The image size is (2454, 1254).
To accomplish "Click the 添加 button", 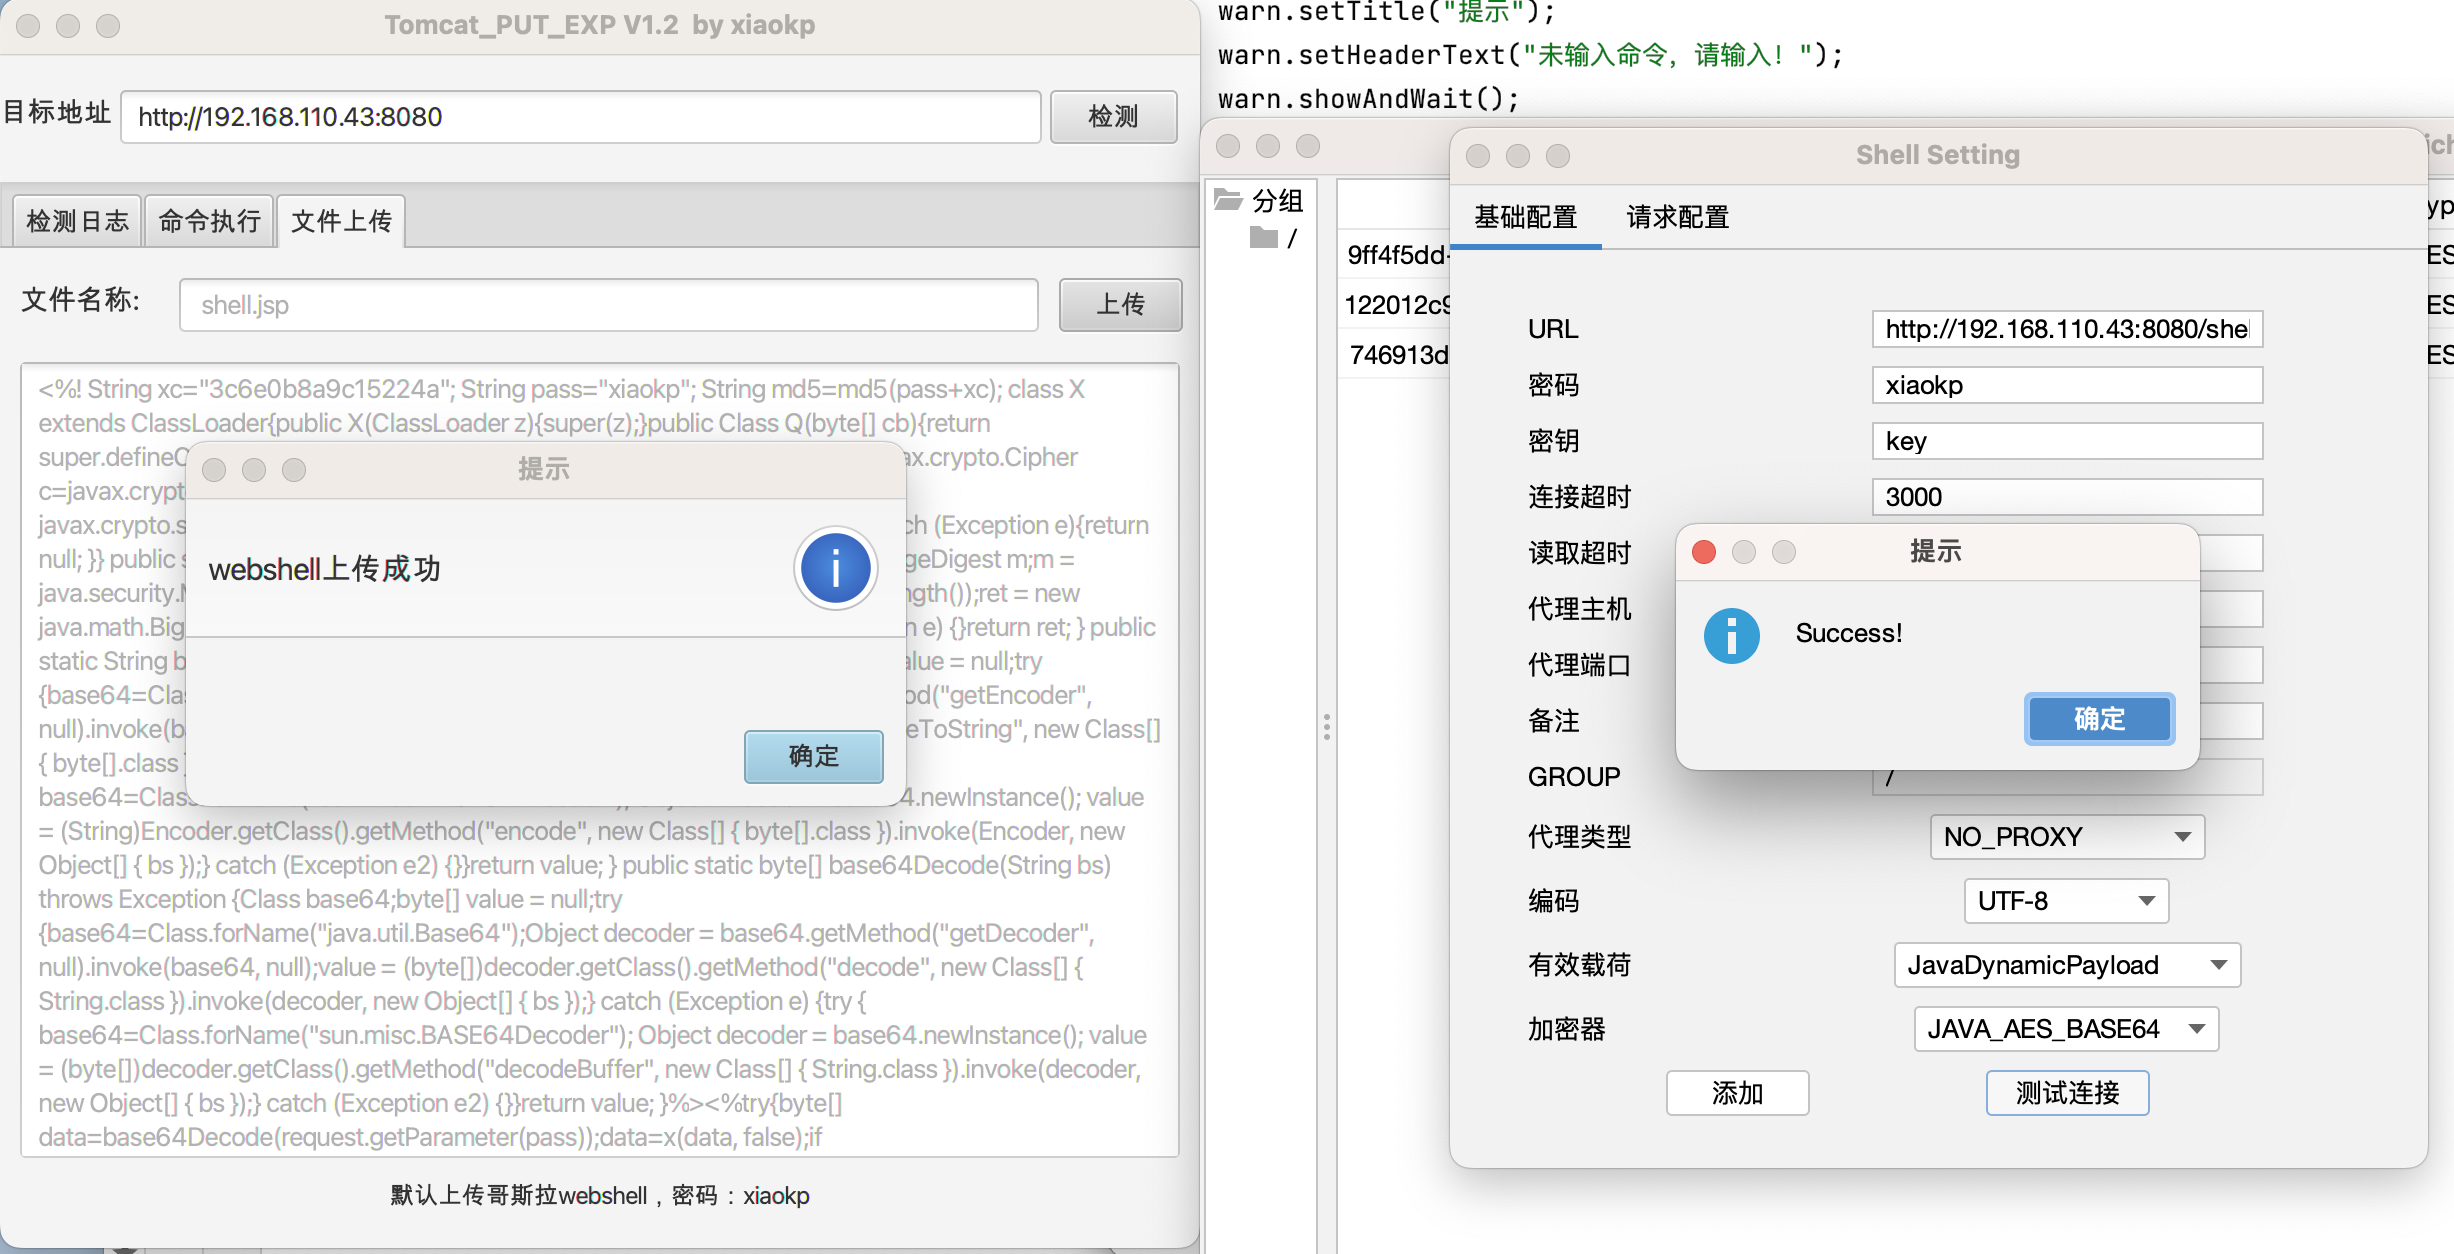I will (x=1737, y=1093).
